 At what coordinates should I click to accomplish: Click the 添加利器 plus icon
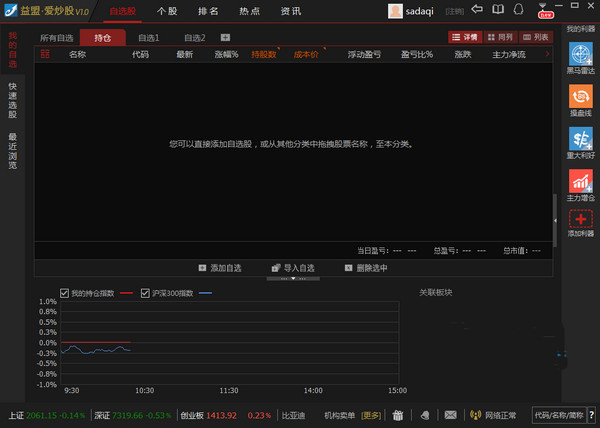[580, 219]
